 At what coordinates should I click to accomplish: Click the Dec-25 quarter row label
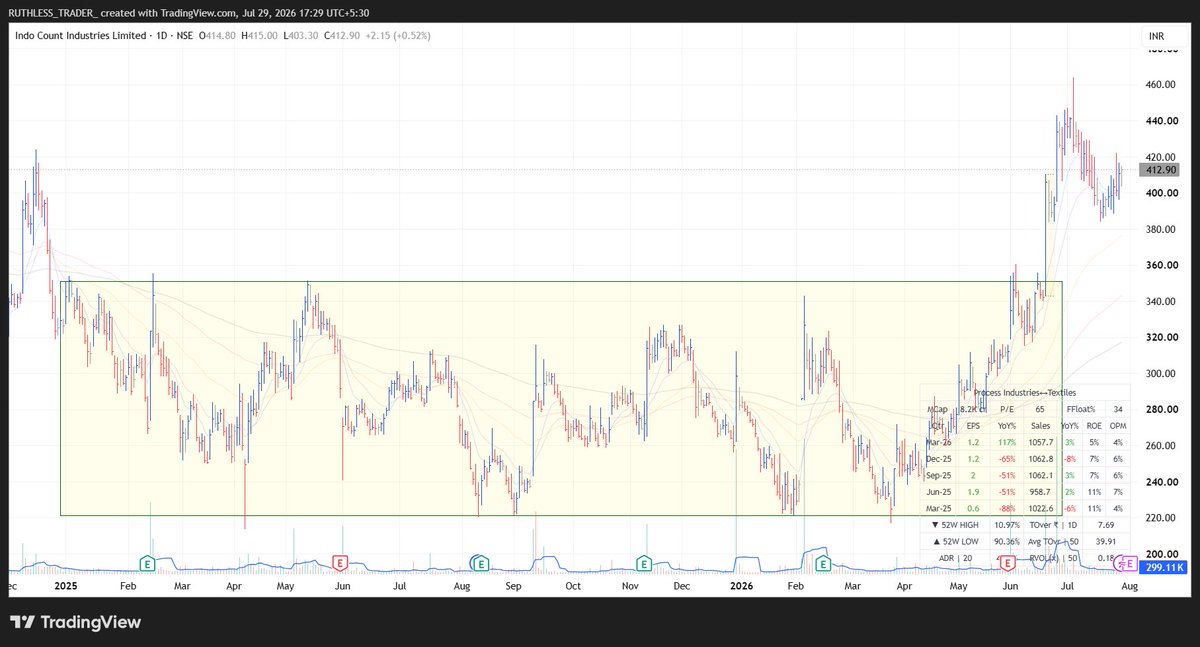tap(939, 458)
